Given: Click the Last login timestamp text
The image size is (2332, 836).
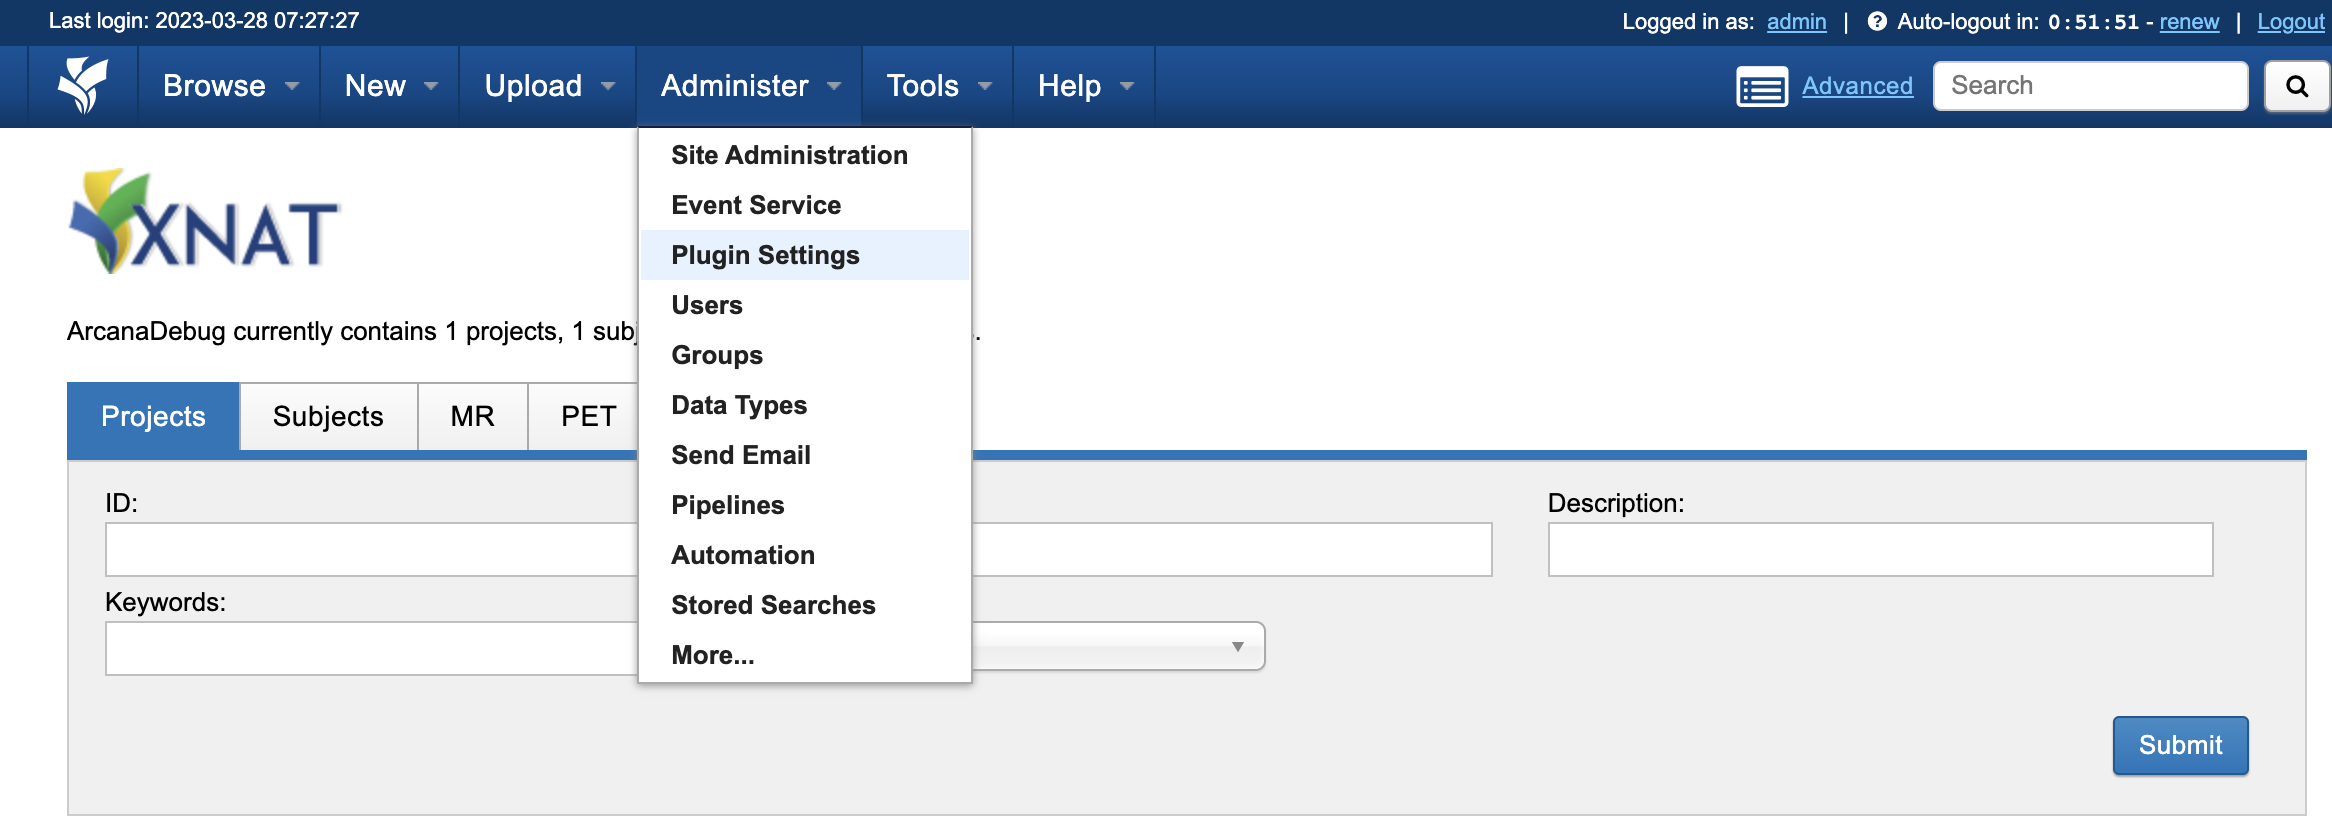Looking at the screenshot, I should pyautogui.click(x=204, y=21).
